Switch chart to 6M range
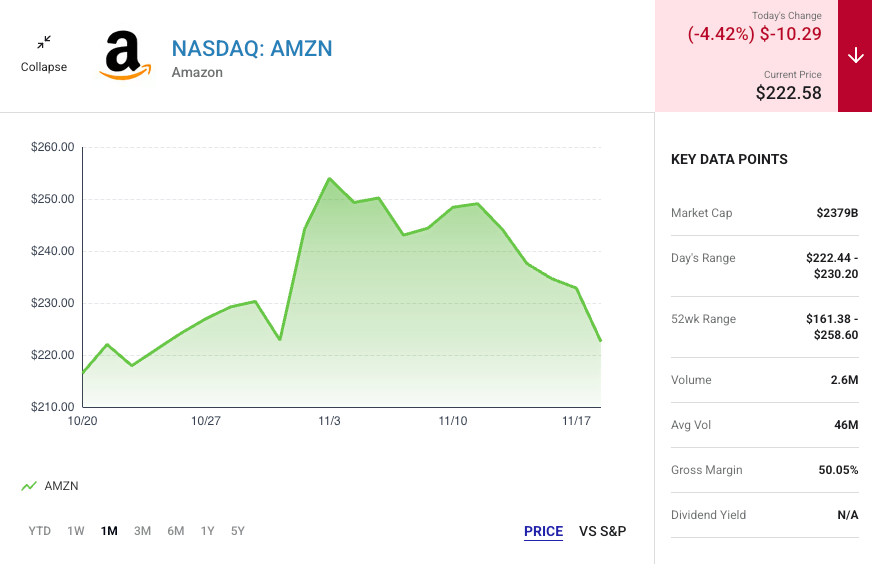Viewport: 872px width, 564px height. 175,531
